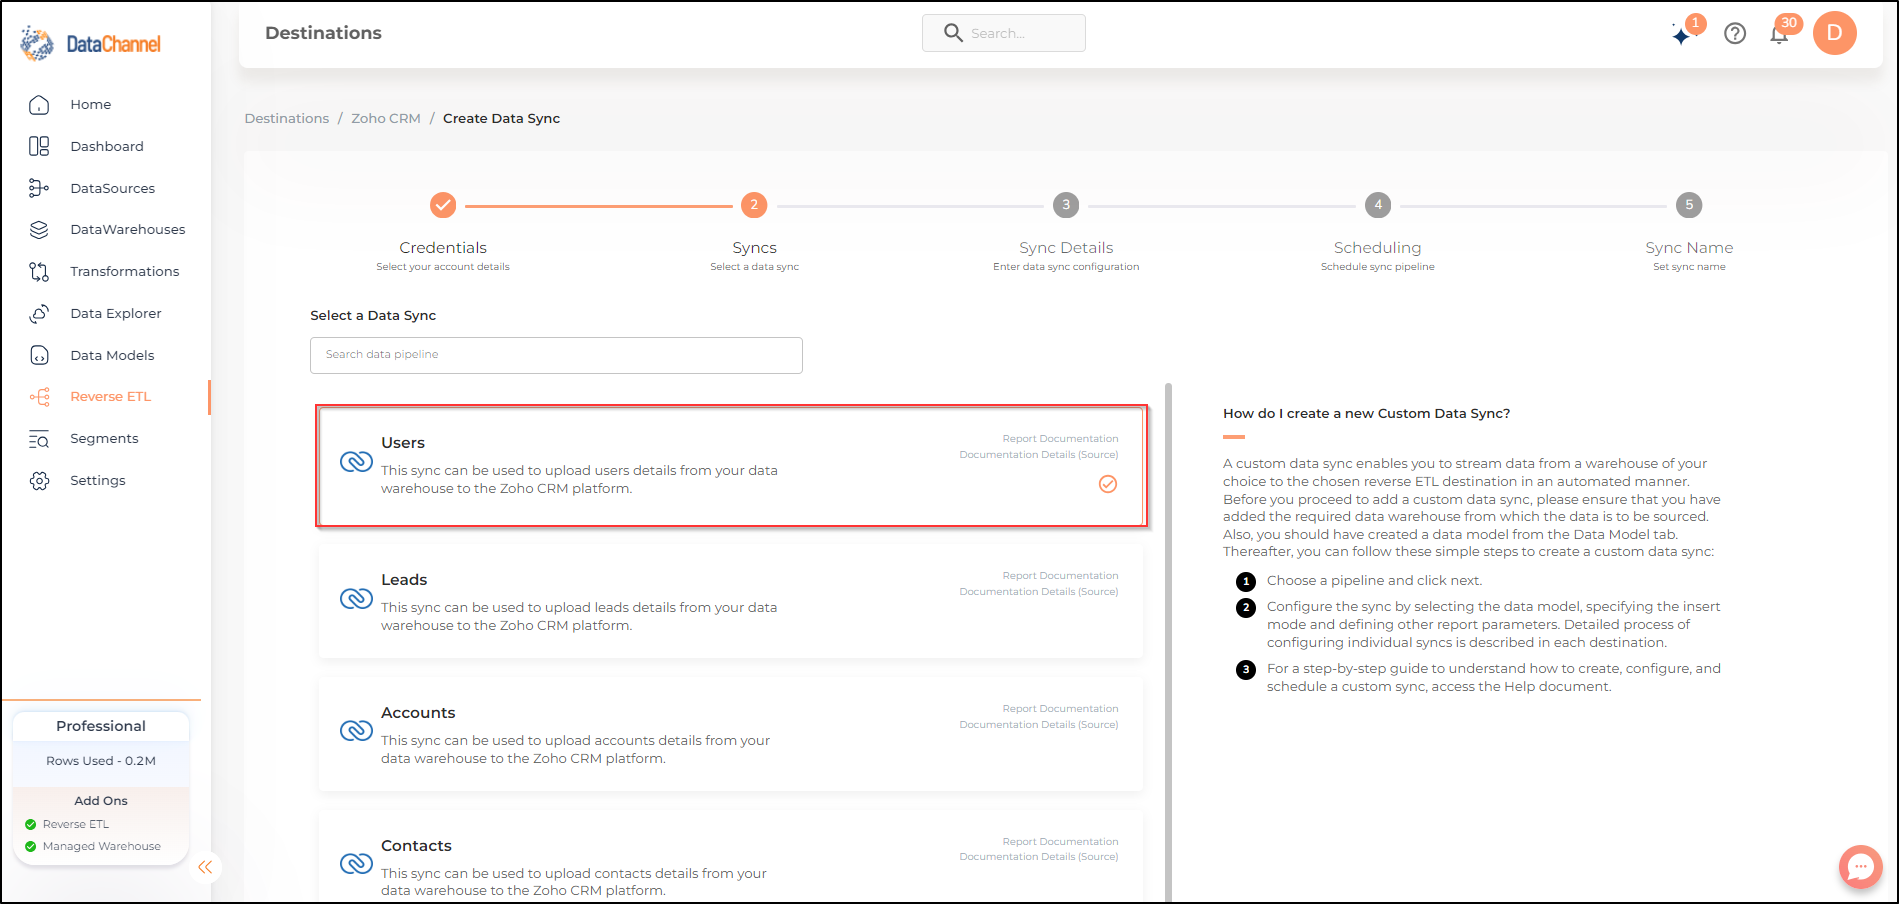Screen dimensions: 1899x904
Task: Click Rows Used - 0.2M text
Action: click(x=101, y=761)
